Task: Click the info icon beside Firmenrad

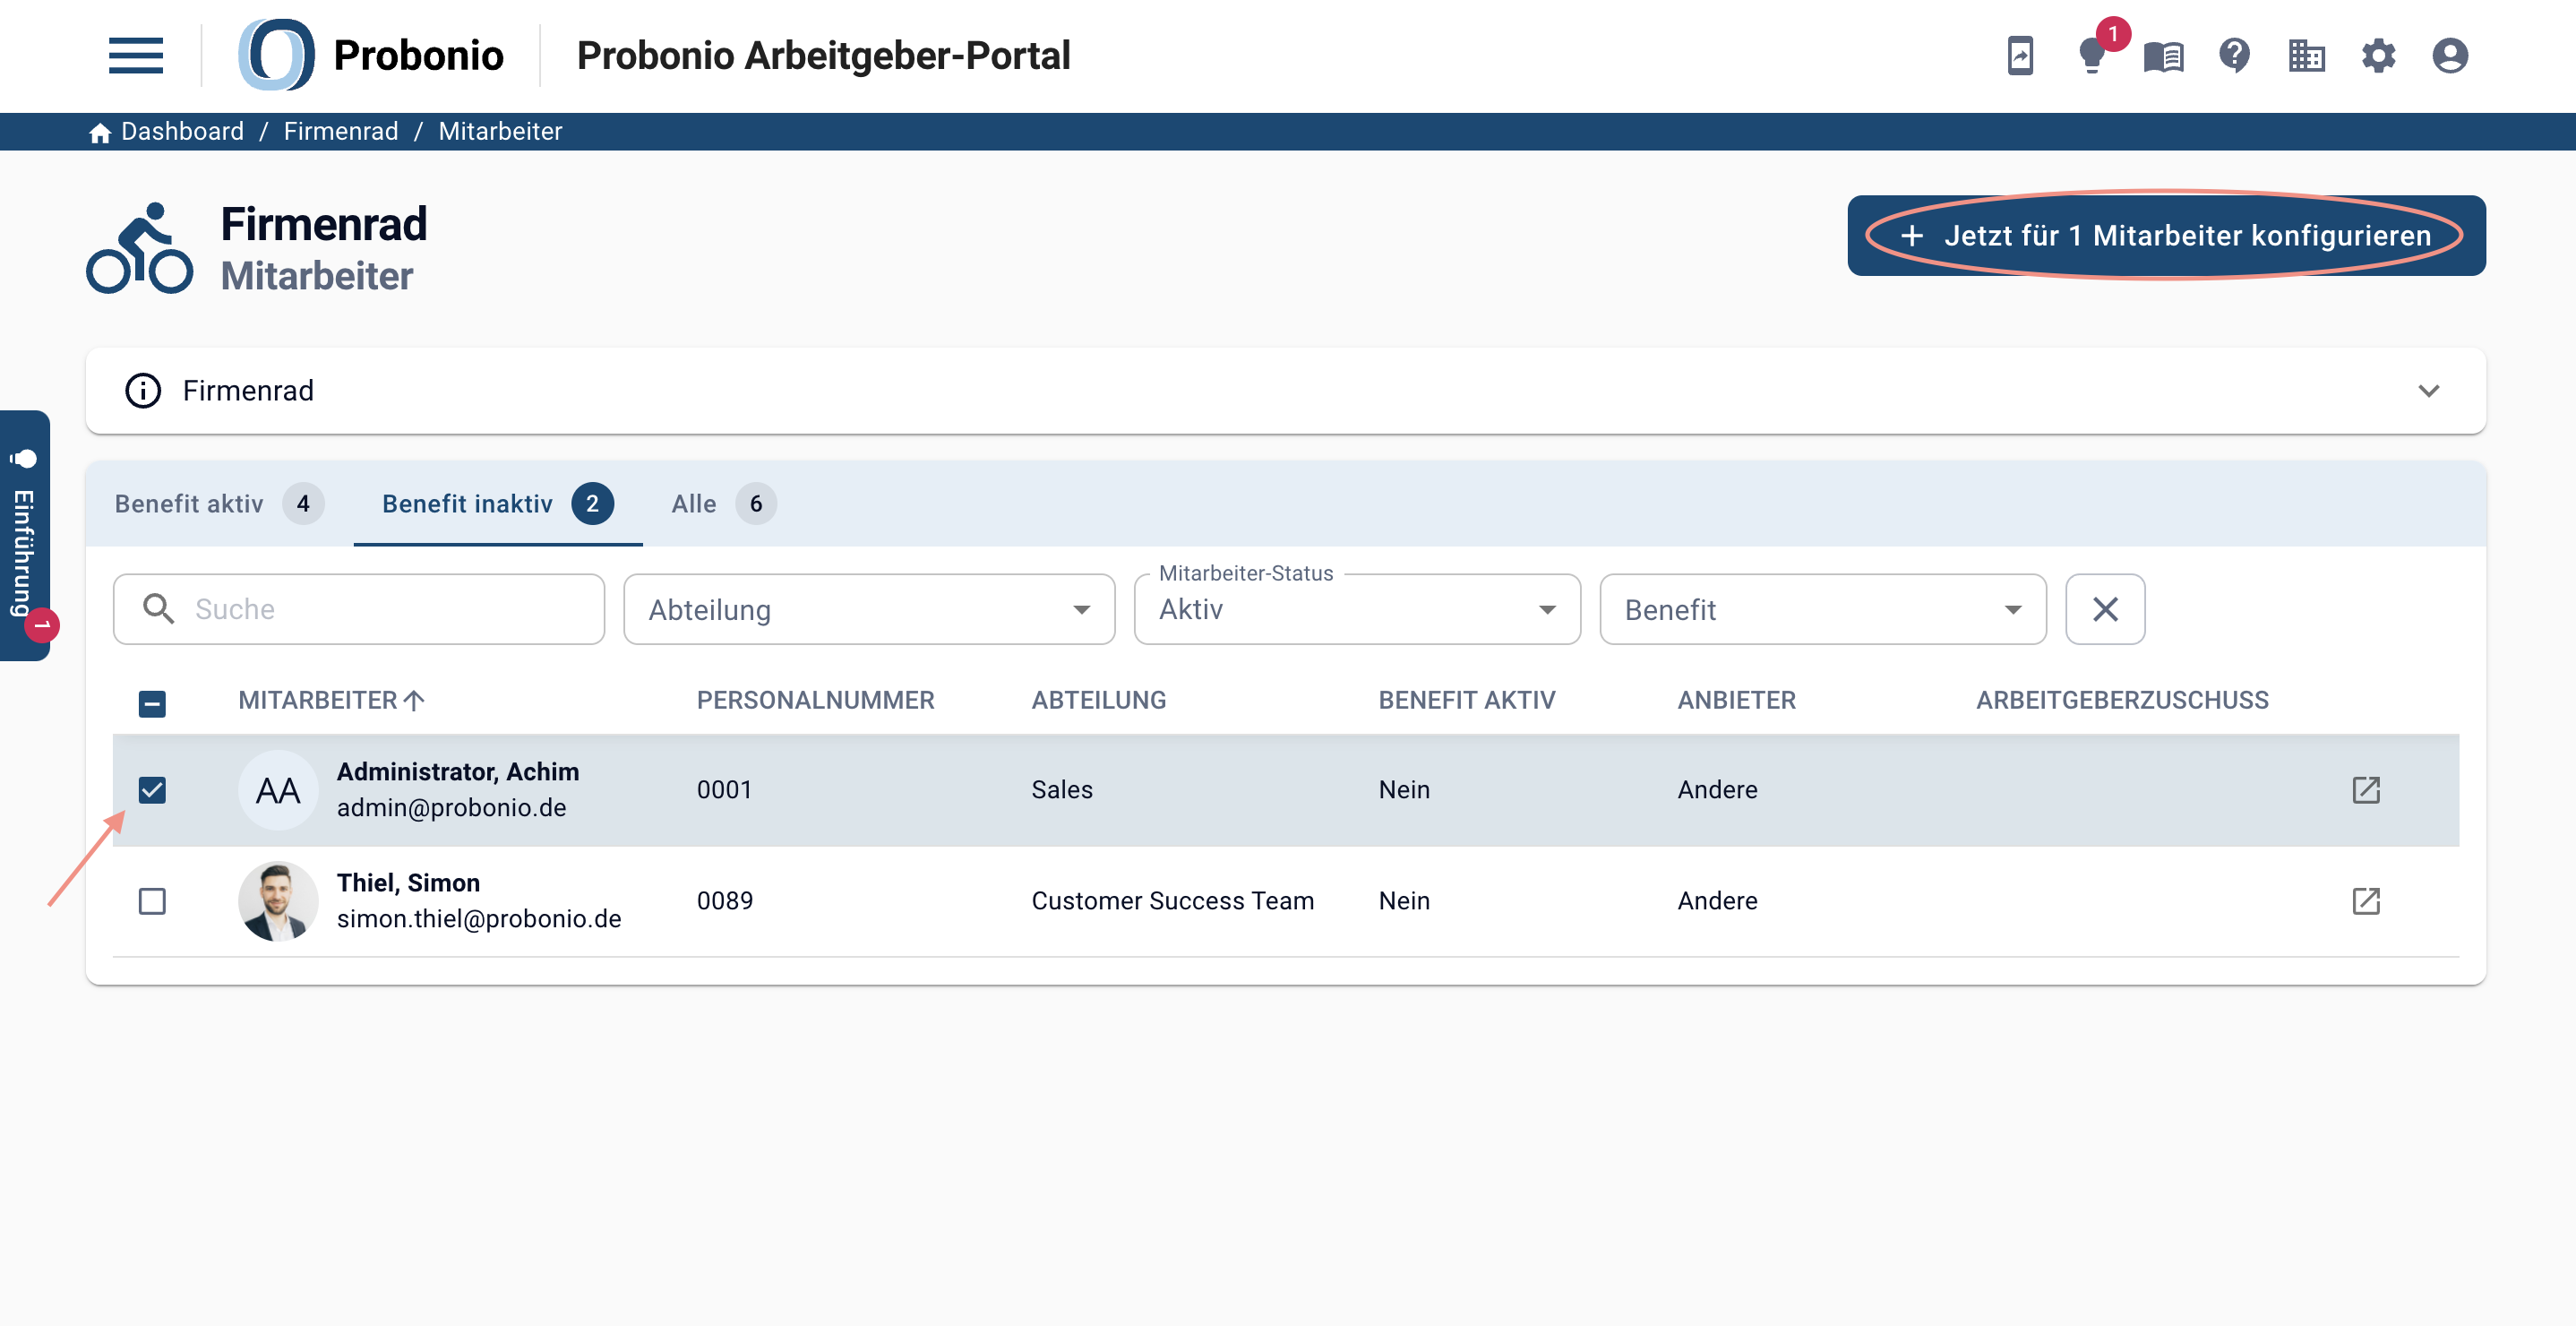Action: pyautogui.click(x=143, y=391)
